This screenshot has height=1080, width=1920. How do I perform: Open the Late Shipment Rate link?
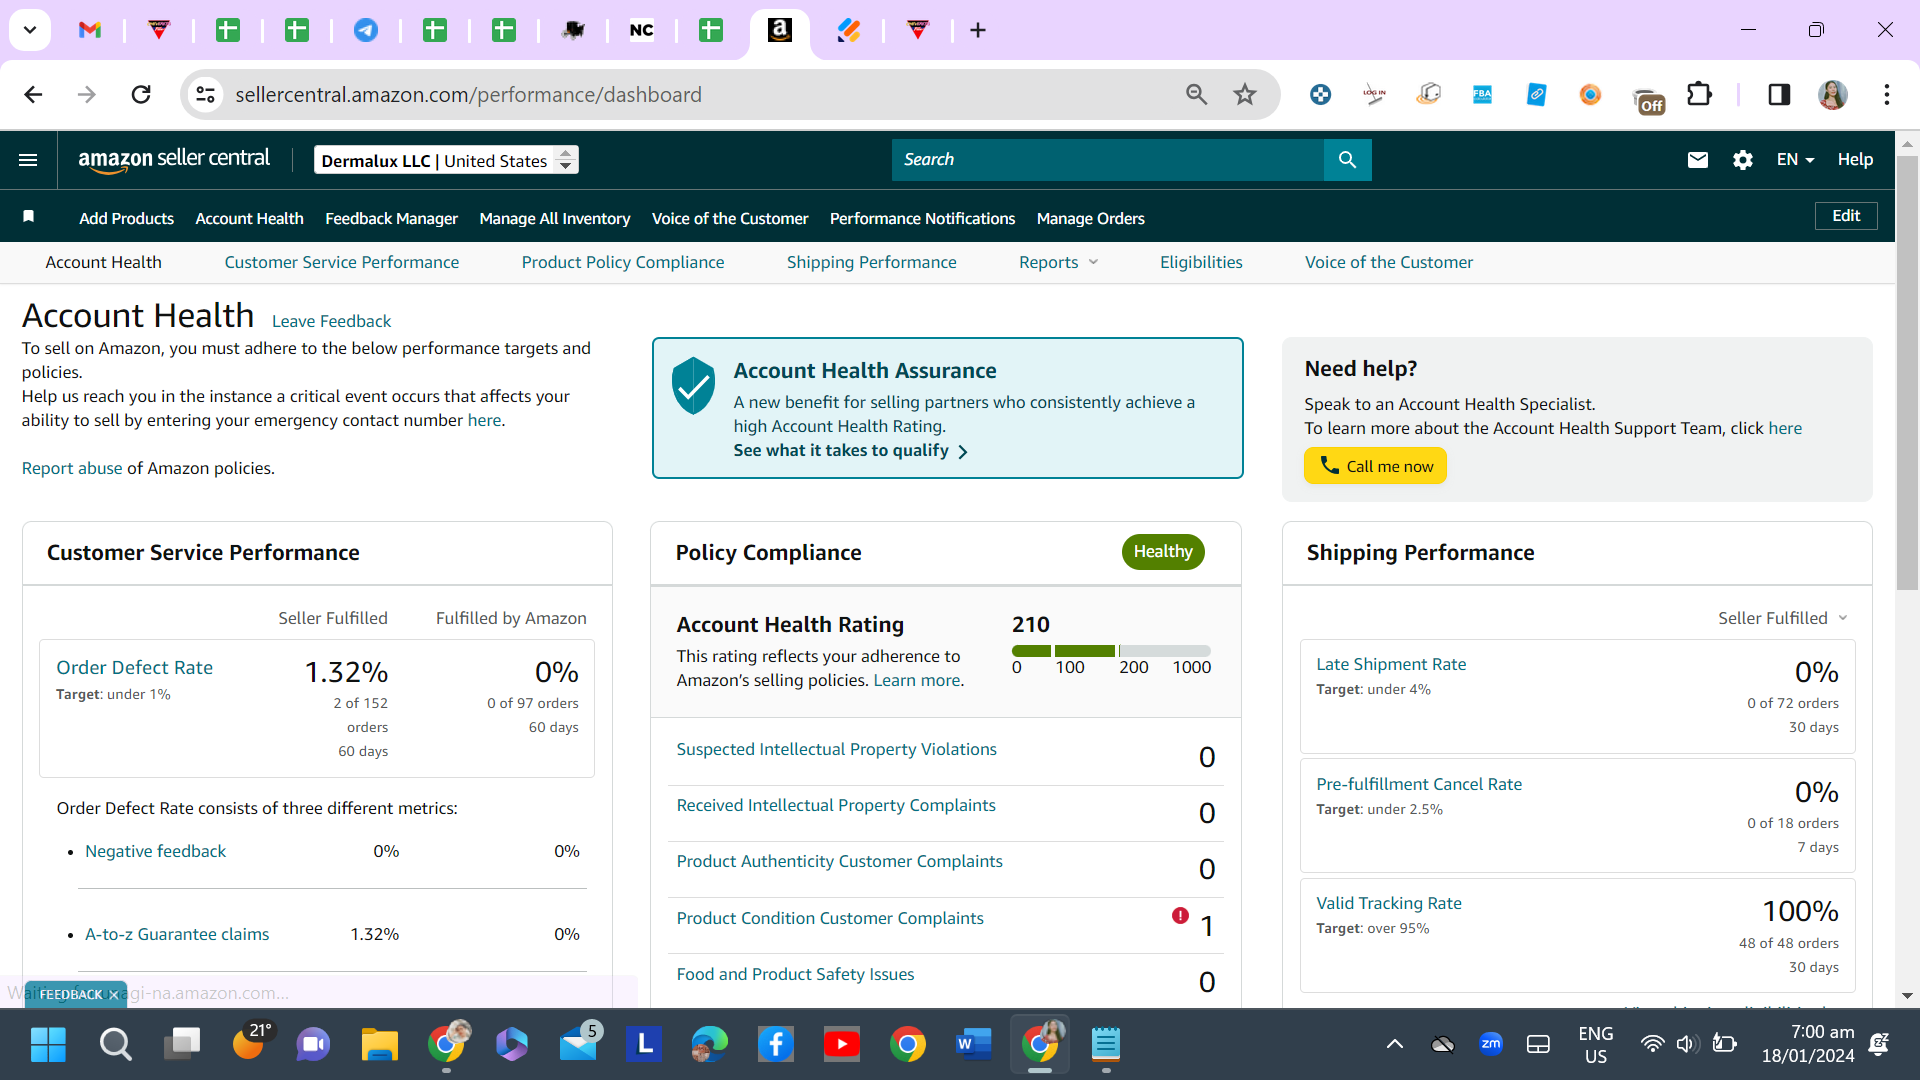pos(1391,664)
